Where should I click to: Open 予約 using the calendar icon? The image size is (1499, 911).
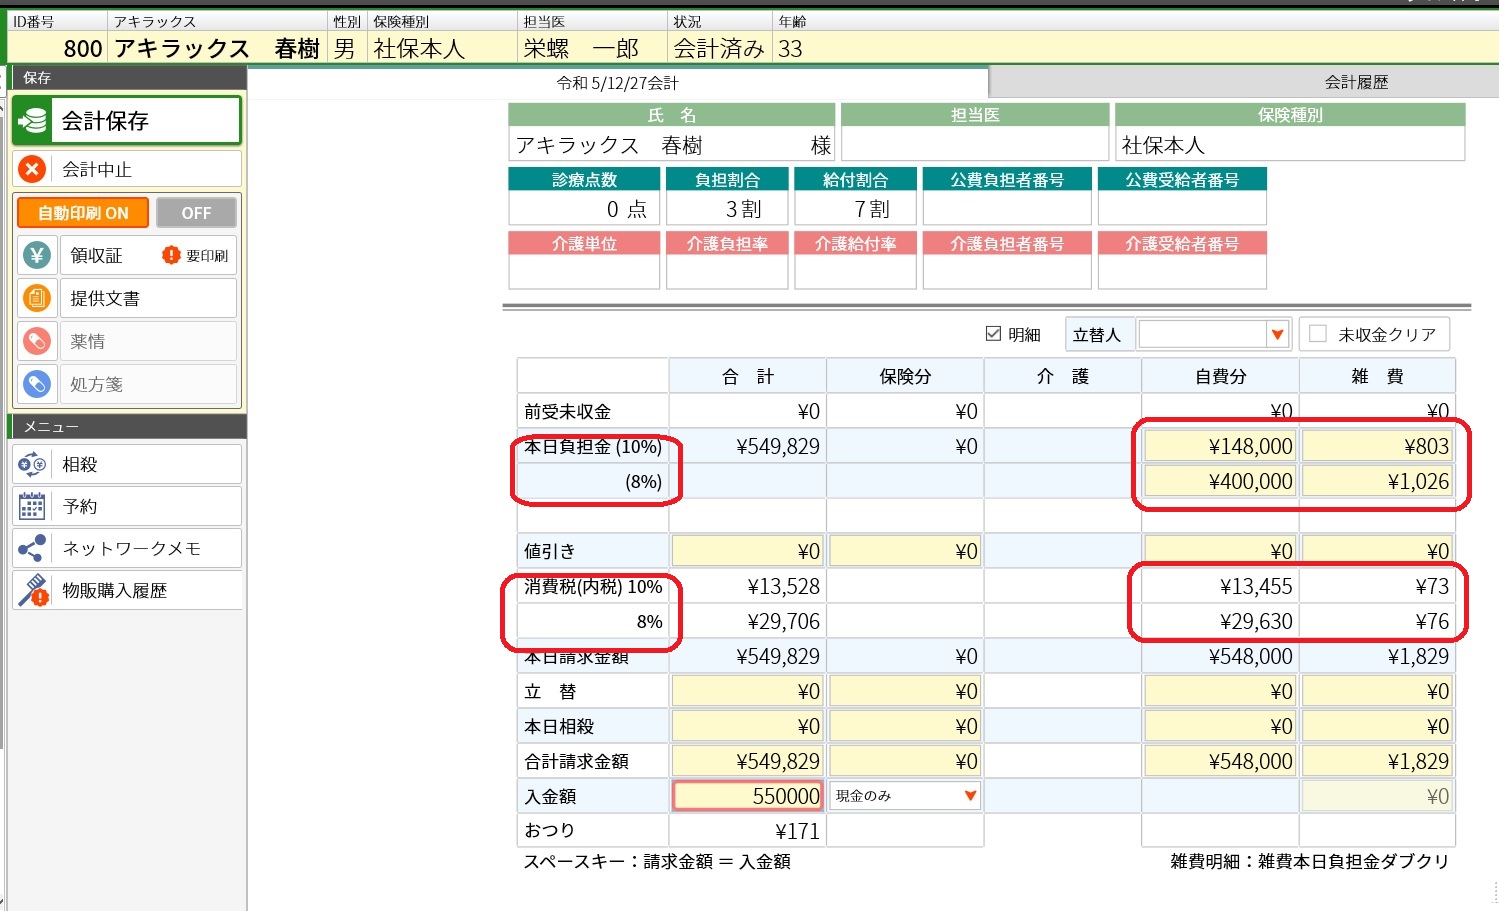(32, 506)
